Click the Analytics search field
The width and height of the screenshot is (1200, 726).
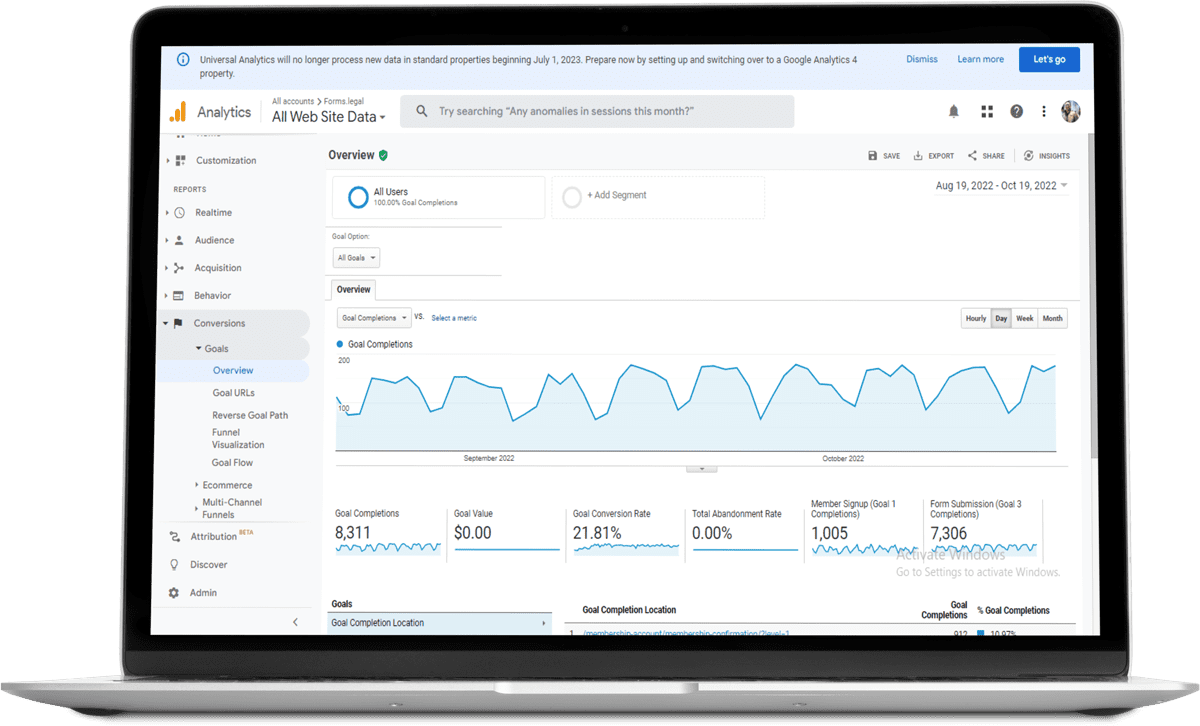[x=597, y=111]
